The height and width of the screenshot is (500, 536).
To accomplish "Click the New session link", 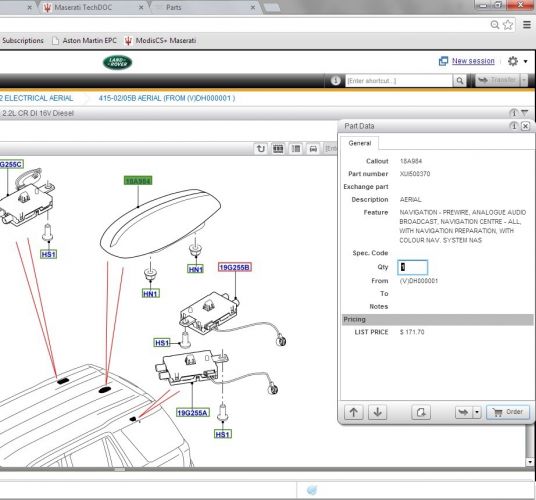I will tap(473, 61).
